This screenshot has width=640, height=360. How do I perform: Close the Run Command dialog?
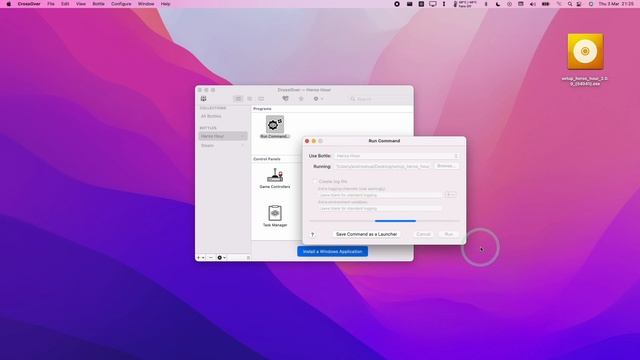307,141
